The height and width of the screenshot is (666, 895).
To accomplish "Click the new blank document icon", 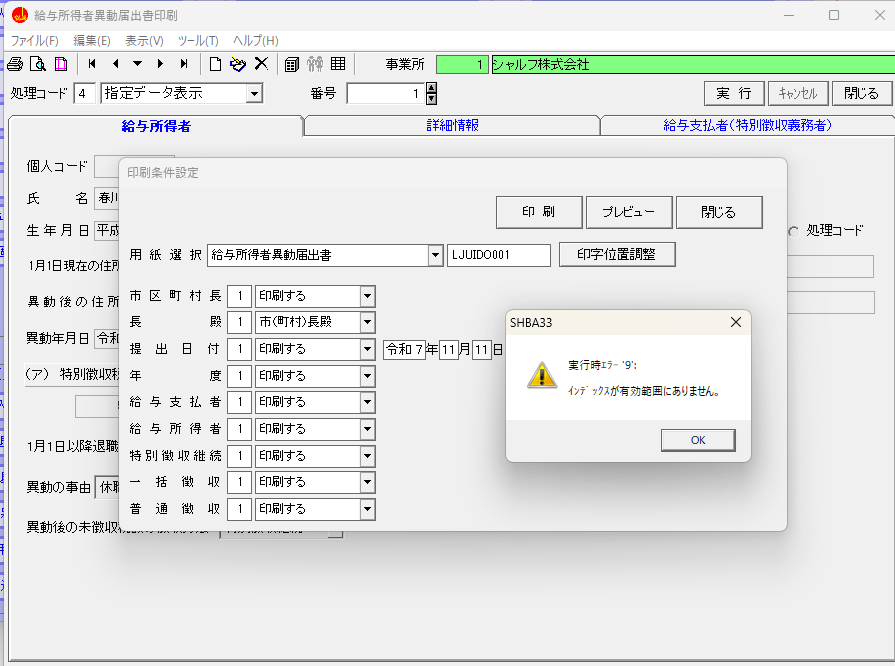I will [215, 64].
